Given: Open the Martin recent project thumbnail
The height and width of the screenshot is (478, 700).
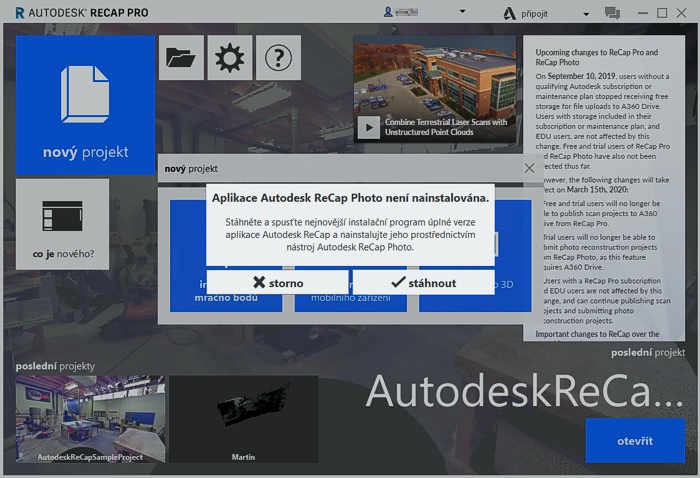Looking at the screenshot, I should tap(244, 419).
